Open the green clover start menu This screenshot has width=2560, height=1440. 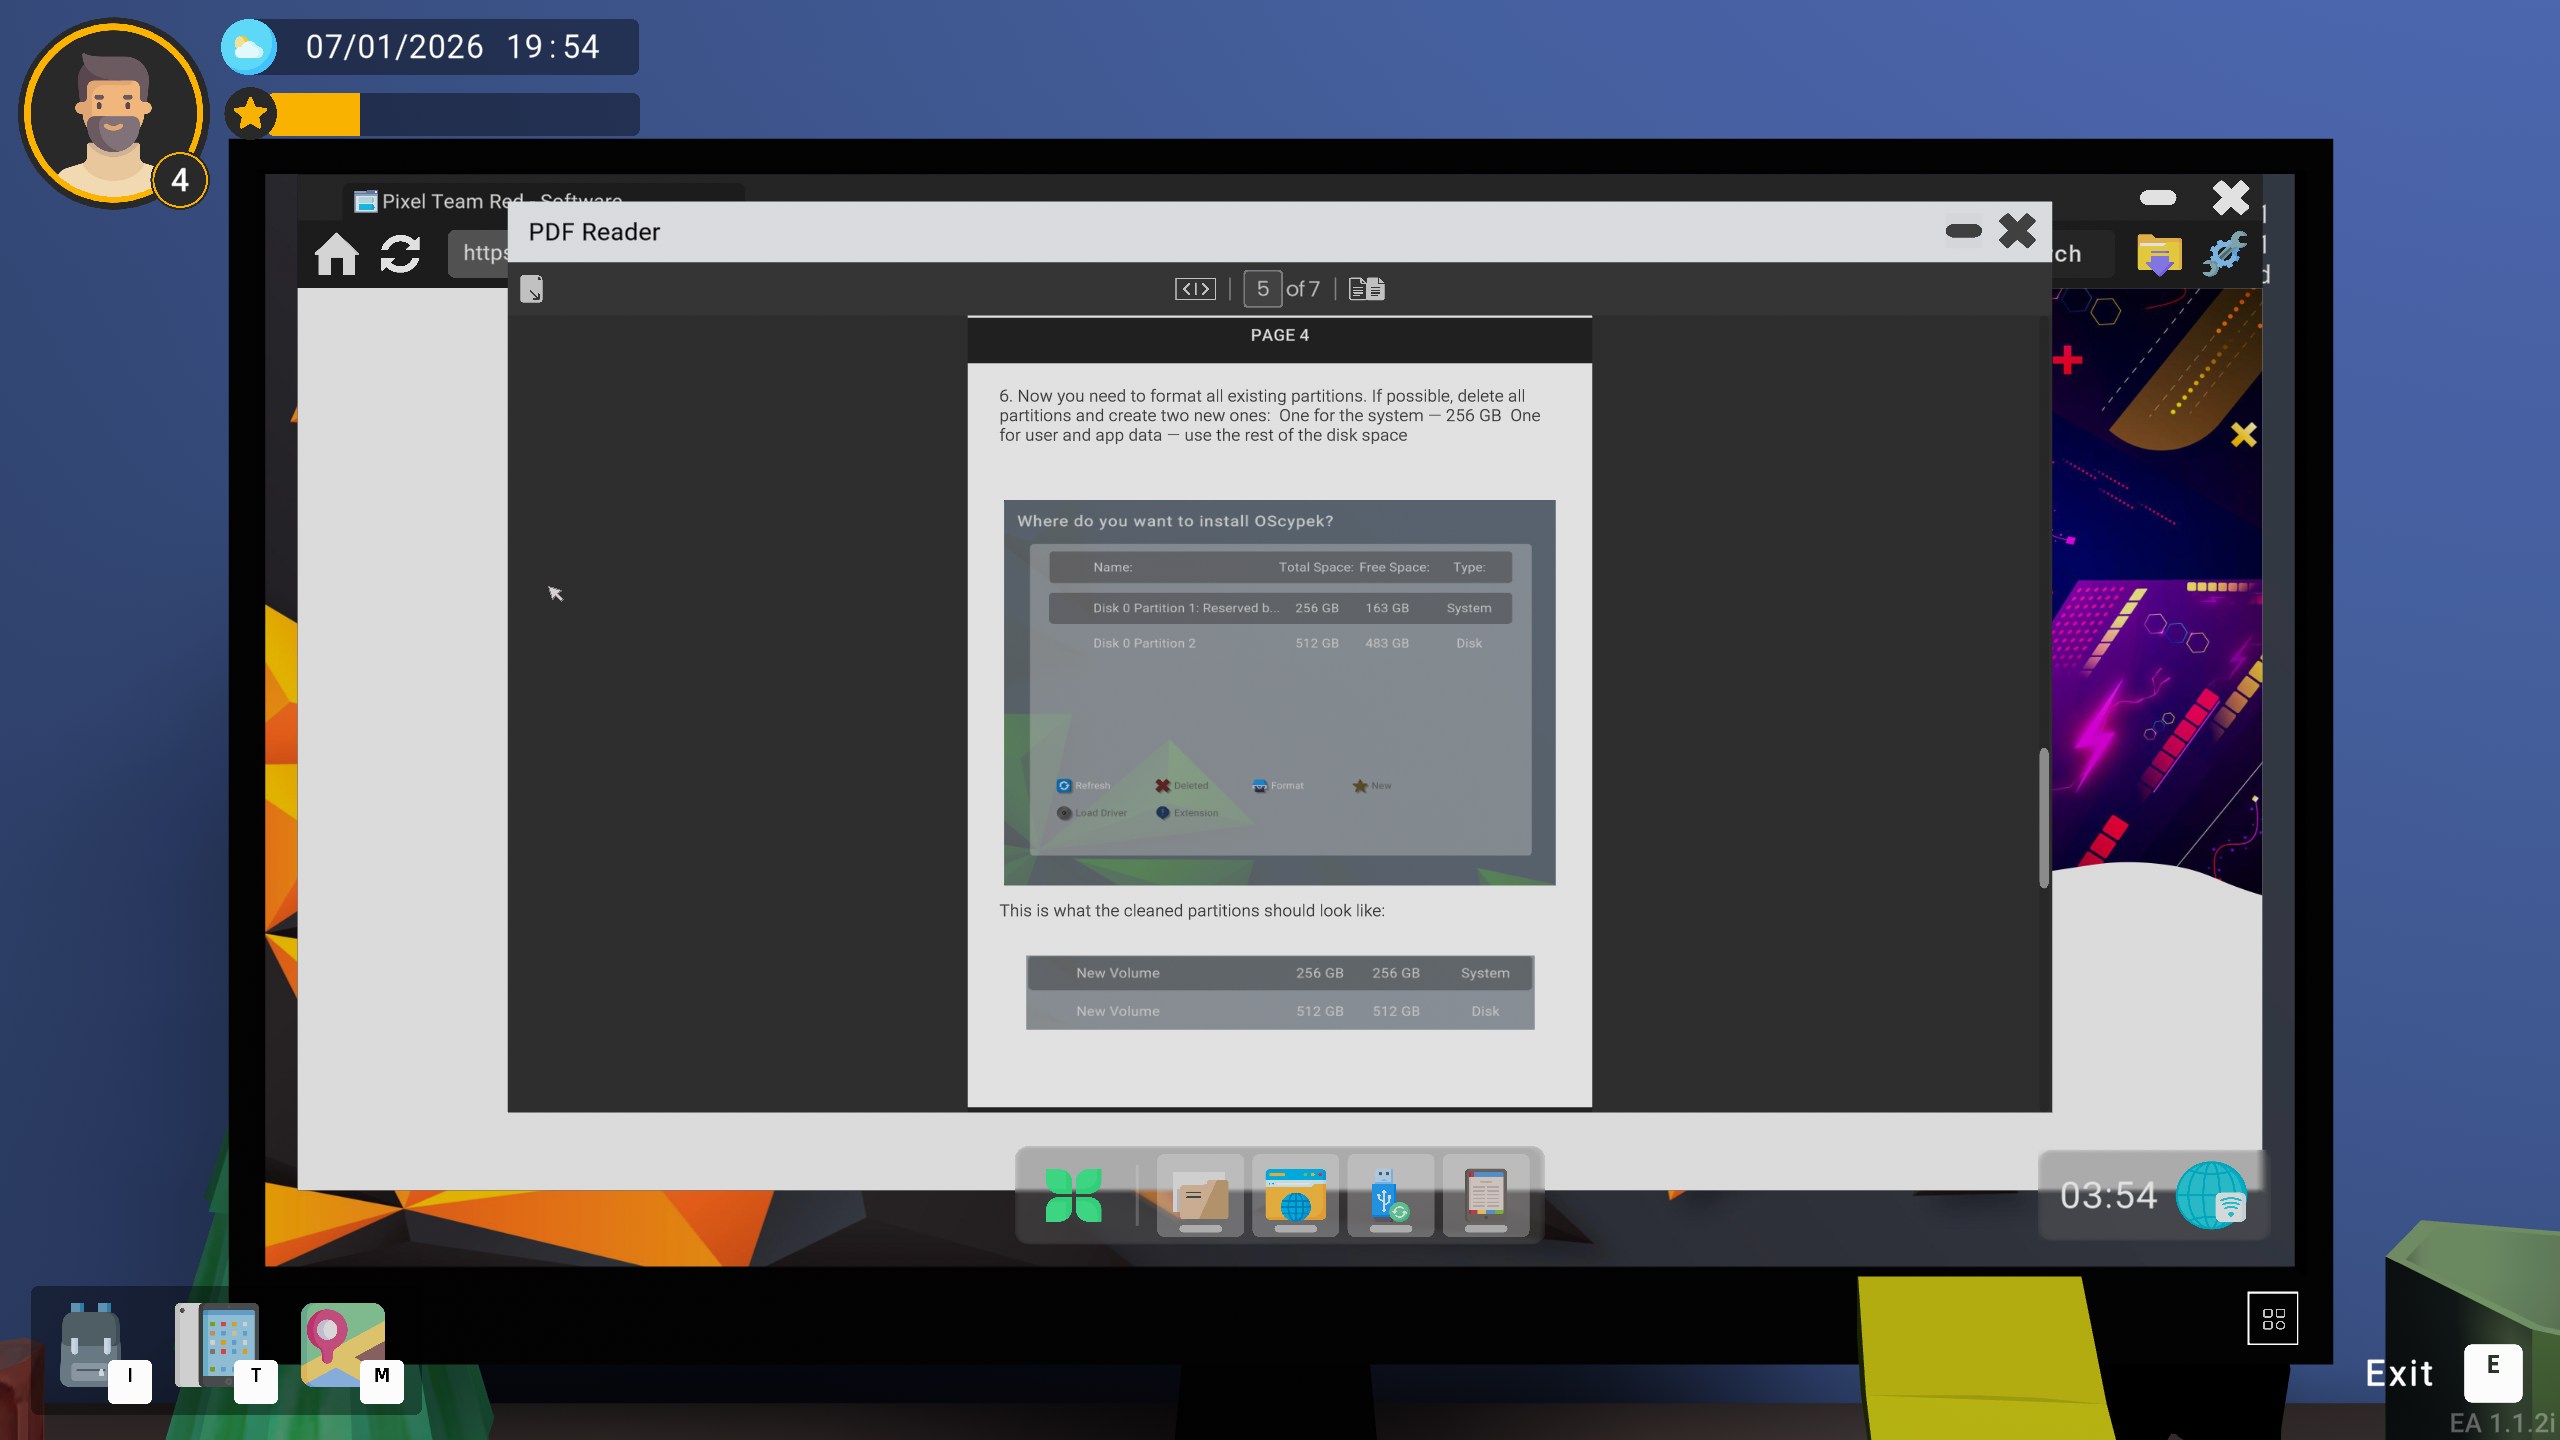pyautogui.click(x=1073, y=1195)
